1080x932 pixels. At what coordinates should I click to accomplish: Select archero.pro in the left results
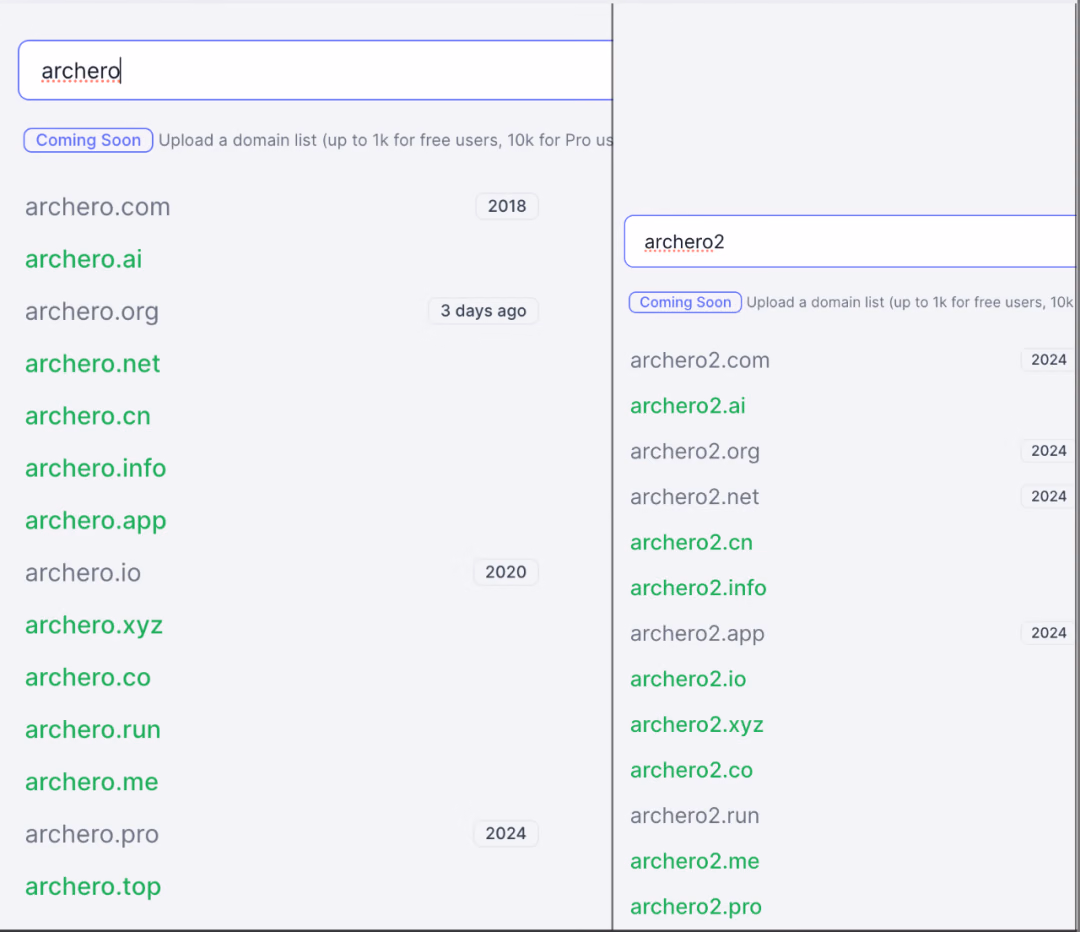pyautogui.click(x=92, y=834)
